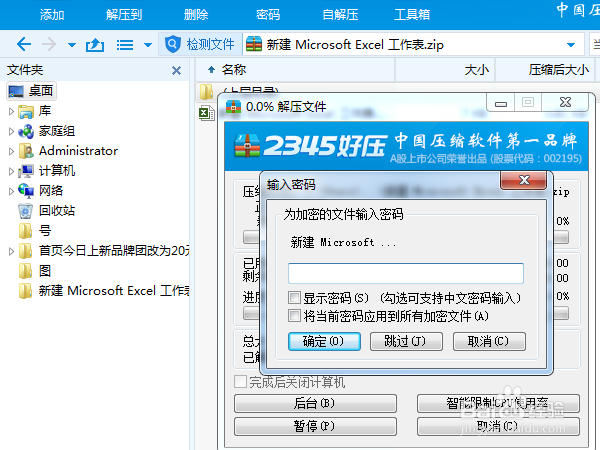This screenshot has width=600, height=450.
Task: Select 自解压 in the top toolbar
Action: [x=340, y=15]
